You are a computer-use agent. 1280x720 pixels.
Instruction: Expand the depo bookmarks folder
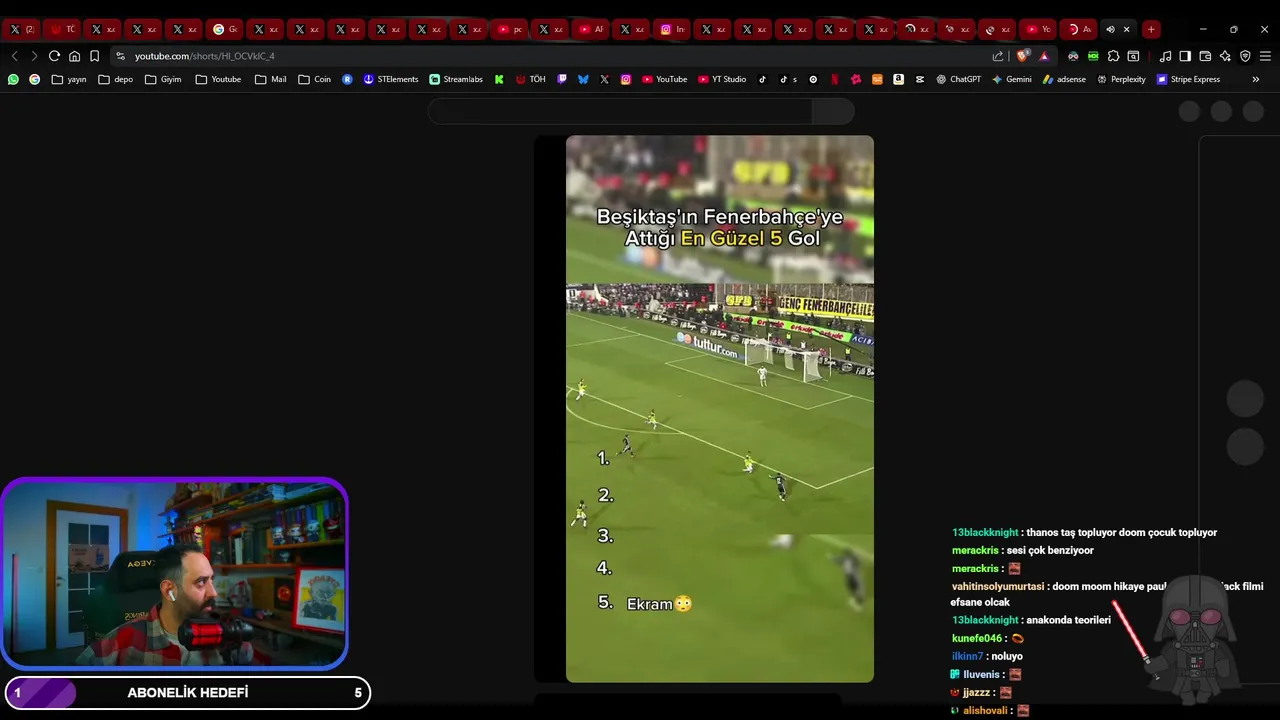point(115,79)
